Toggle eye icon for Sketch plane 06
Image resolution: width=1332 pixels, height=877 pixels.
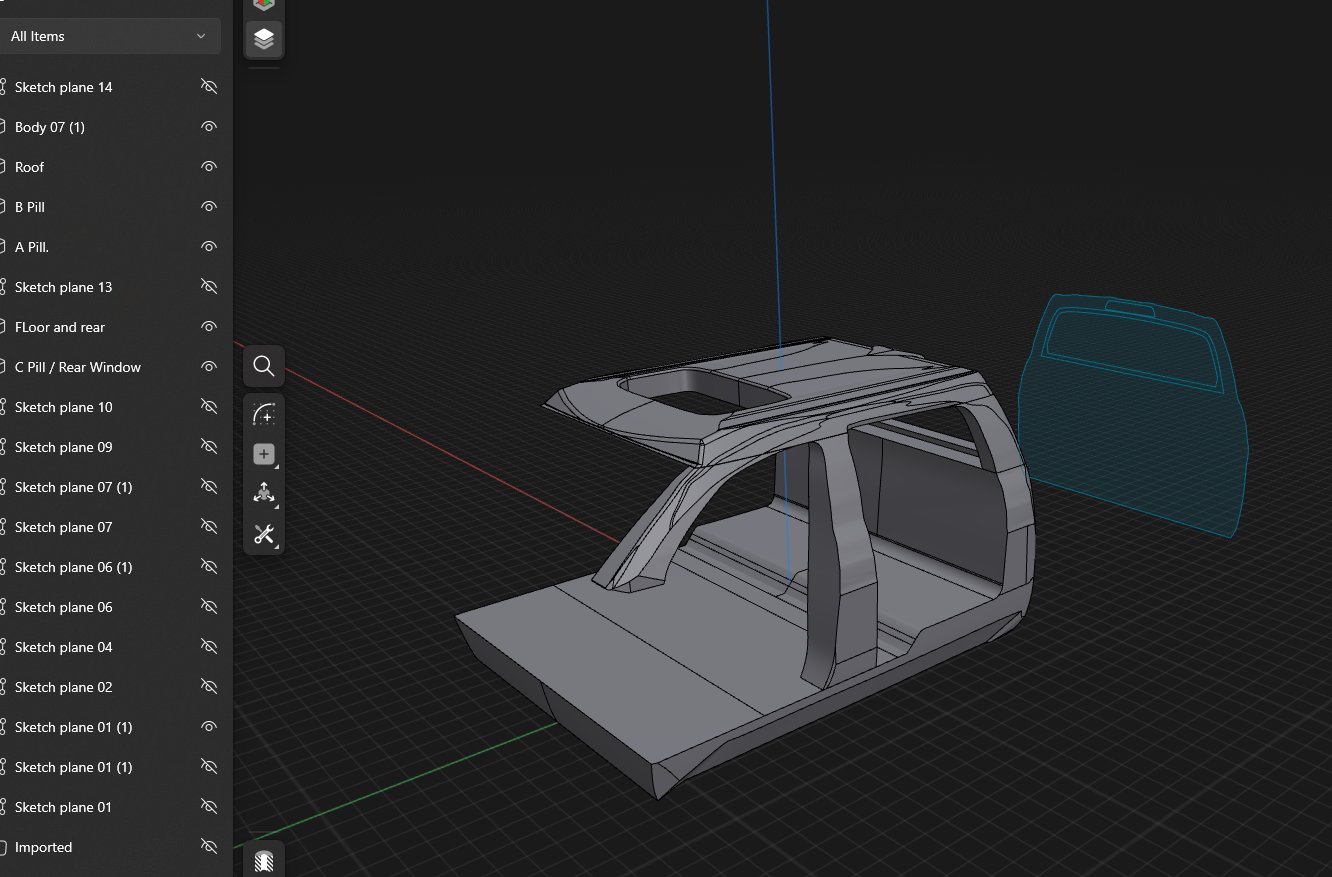pos(209,607)
